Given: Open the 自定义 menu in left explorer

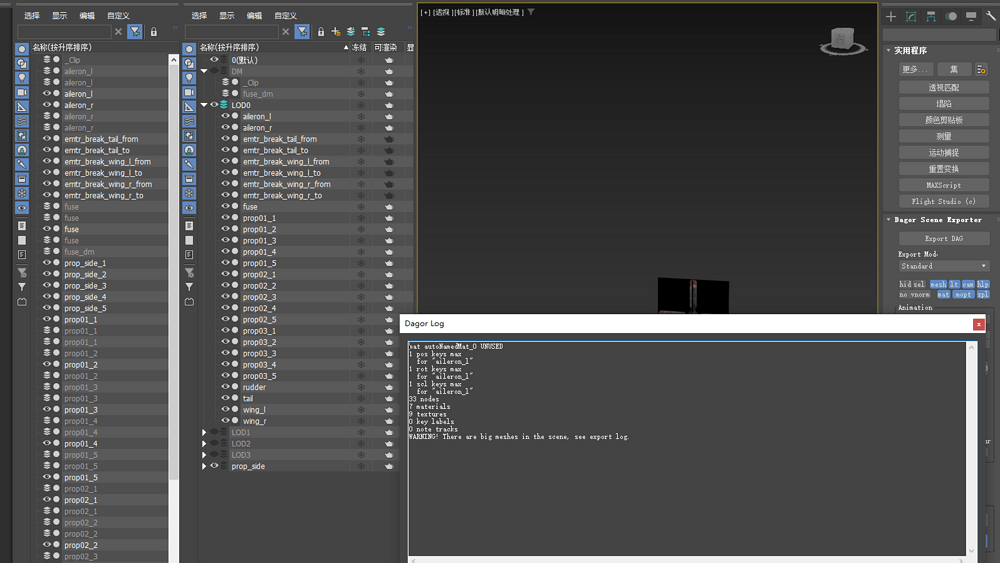Looking at the screenshot, I should coord(118,16).
